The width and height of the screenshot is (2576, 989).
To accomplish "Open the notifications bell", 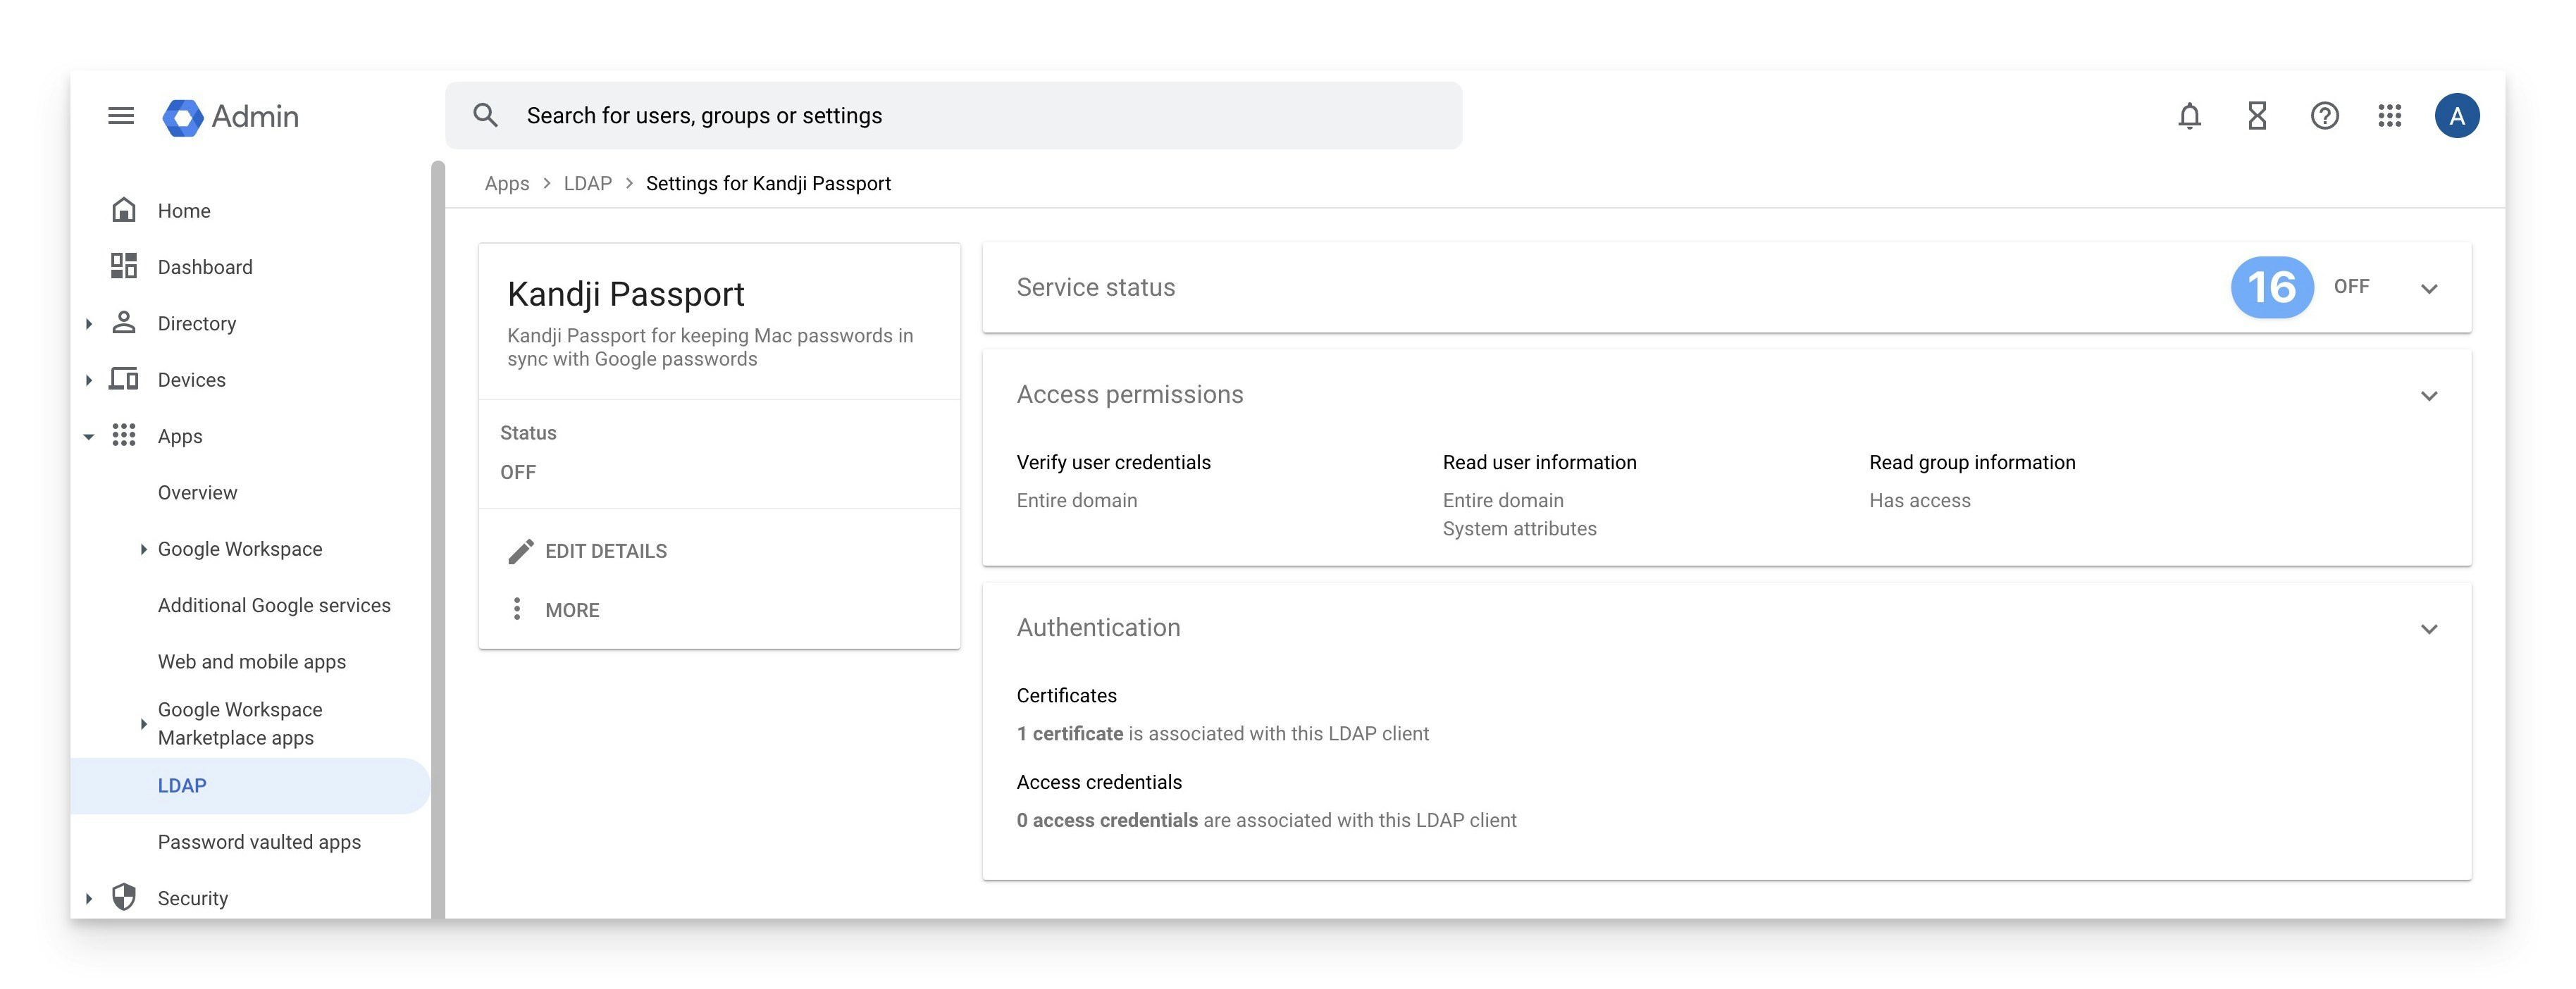I will pos(2189,116).
